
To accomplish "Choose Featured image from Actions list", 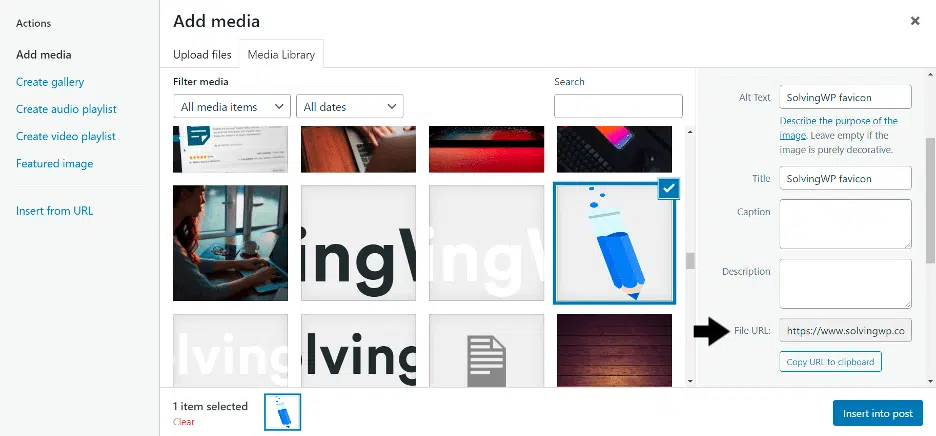I will tap(54, 163).
